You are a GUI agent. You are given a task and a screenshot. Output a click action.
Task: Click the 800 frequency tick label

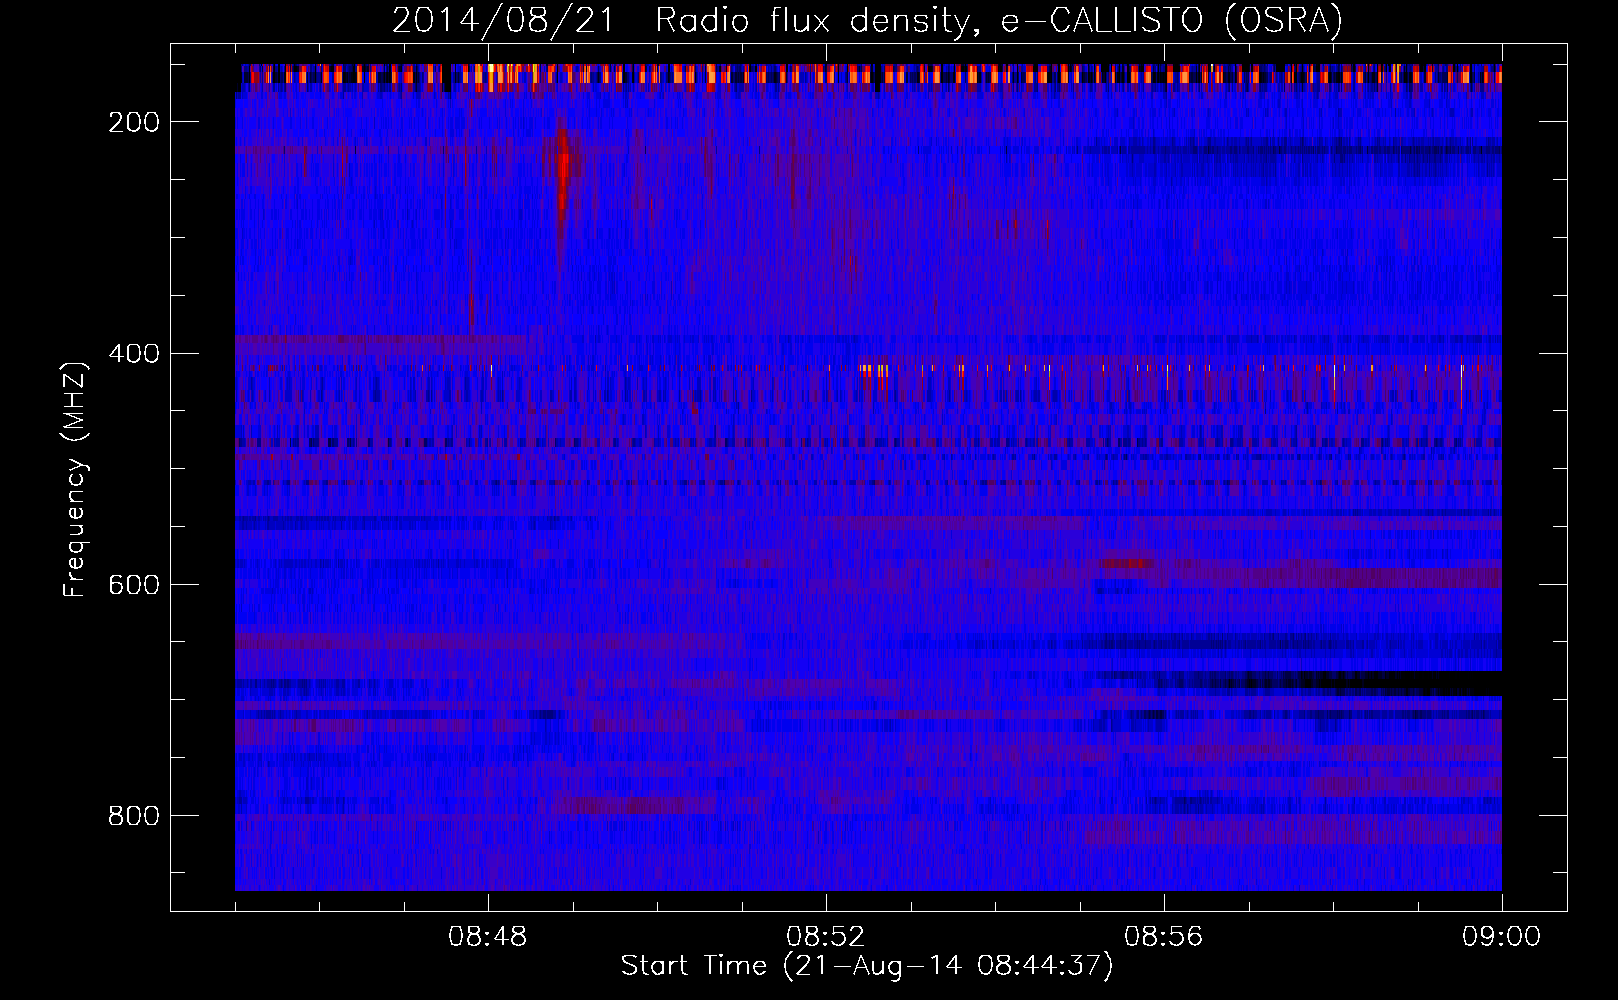[x=133, y=816]
